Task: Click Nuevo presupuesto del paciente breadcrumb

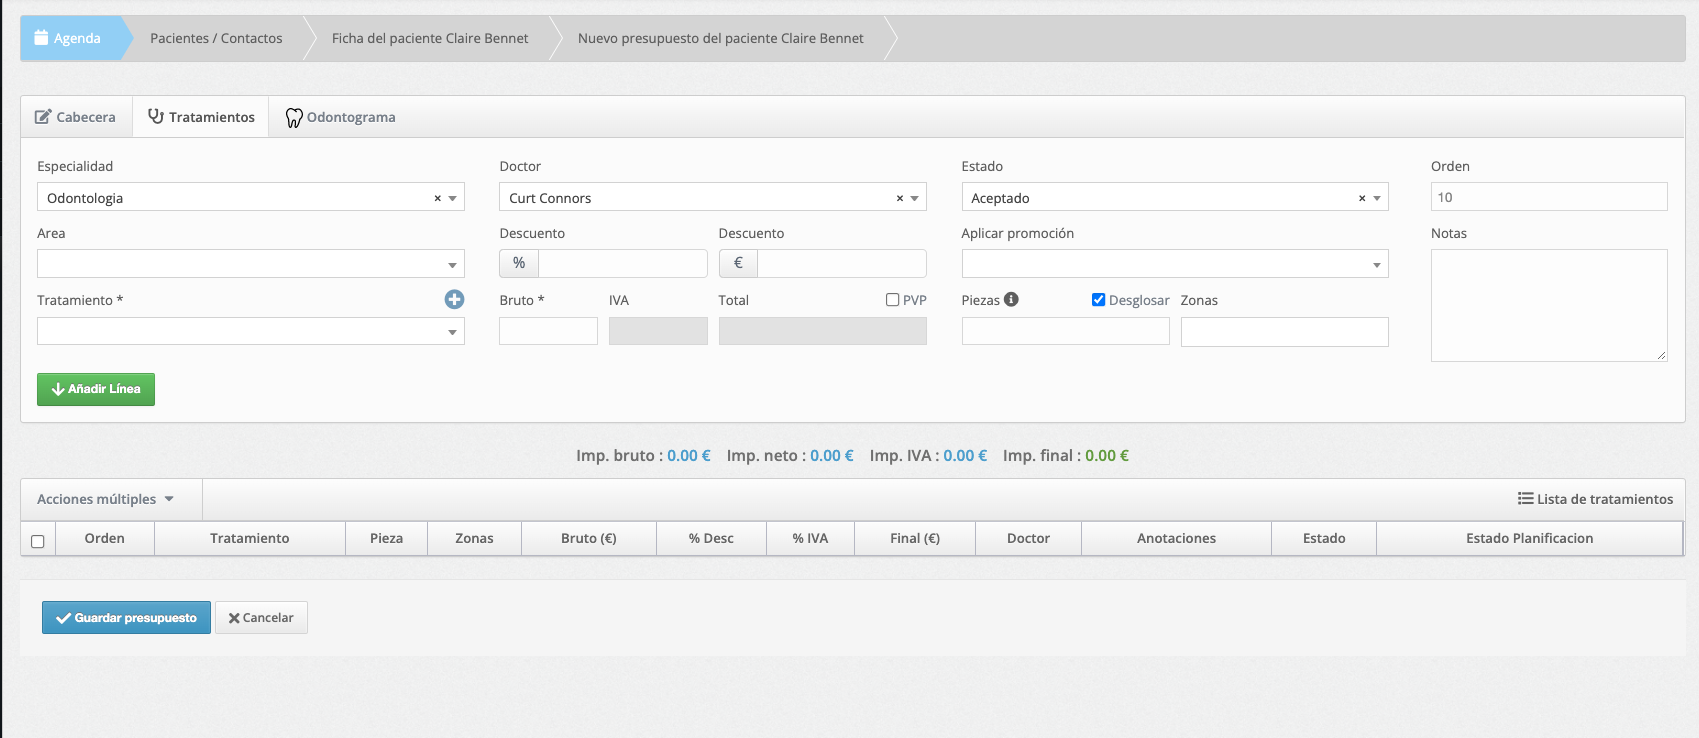Action: (720, 38)
